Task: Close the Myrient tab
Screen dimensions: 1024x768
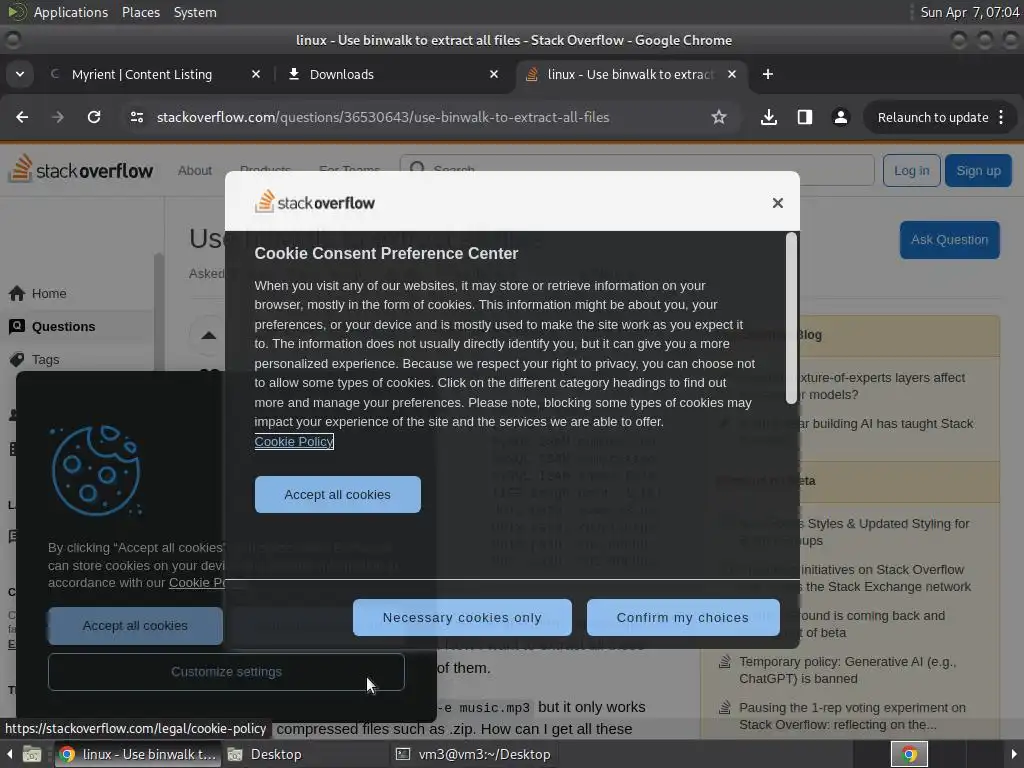Action: pyautogui.click(x=256, y=74)
